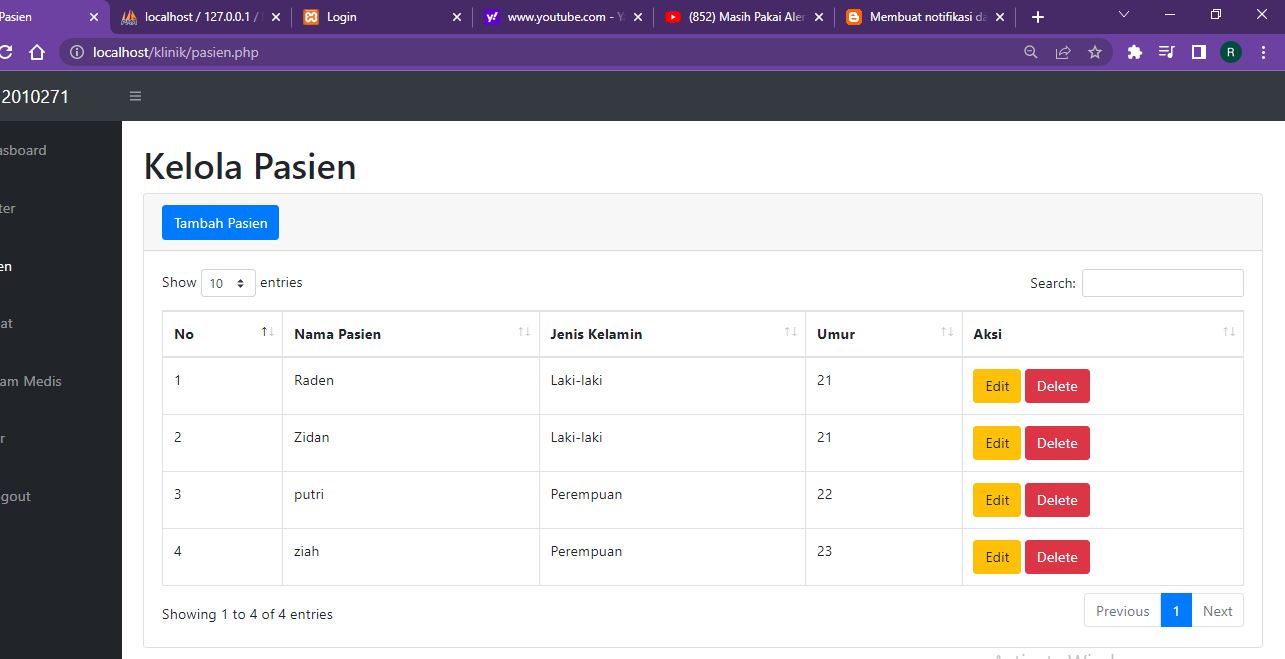Open the media playlist control icon
1285x659 pixels.
point(1166,52)
